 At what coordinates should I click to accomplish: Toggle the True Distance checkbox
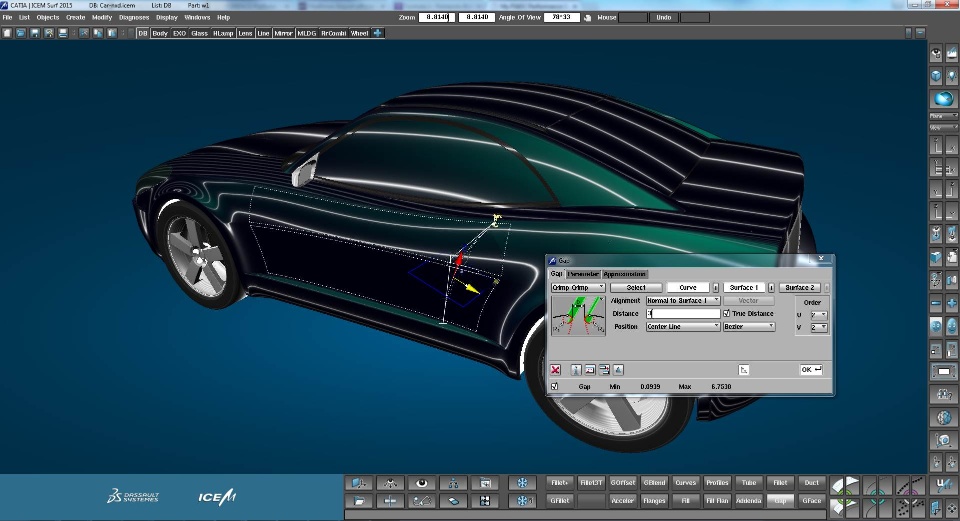point(727,313)
